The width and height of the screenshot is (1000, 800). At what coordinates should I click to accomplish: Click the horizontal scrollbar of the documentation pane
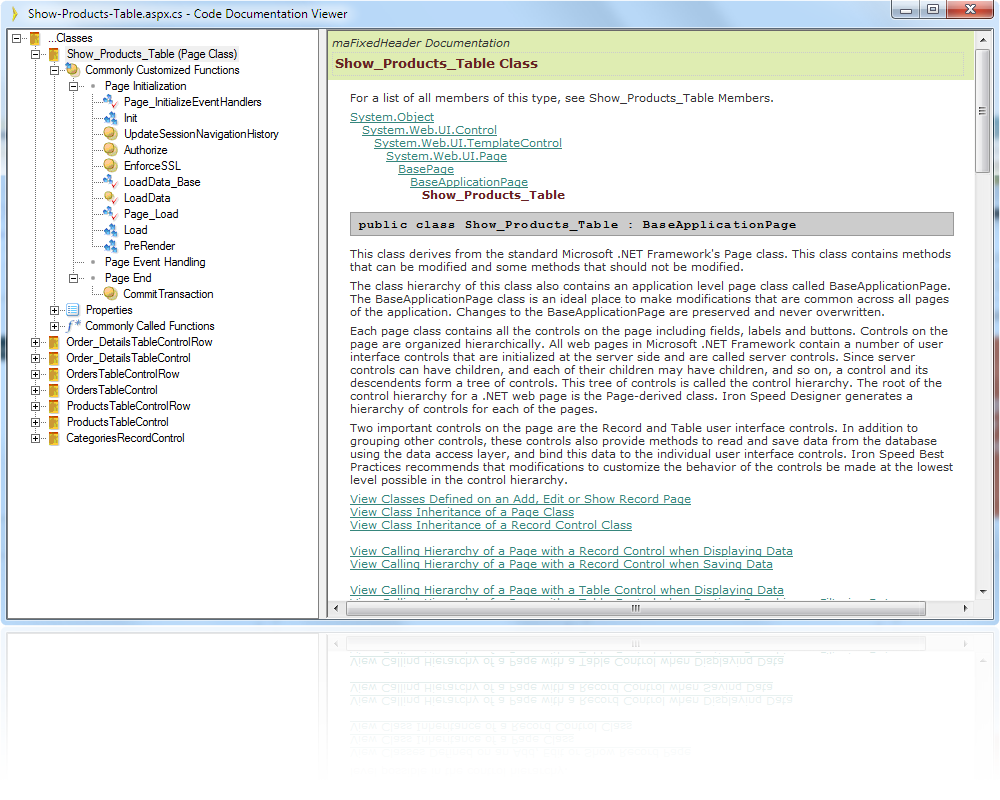636,608
